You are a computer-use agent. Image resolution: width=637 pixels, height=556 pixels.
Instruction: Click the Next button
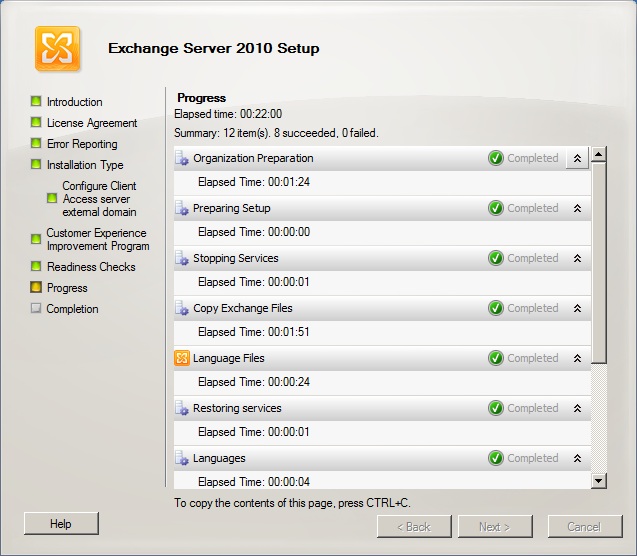[x=495, y=527]
